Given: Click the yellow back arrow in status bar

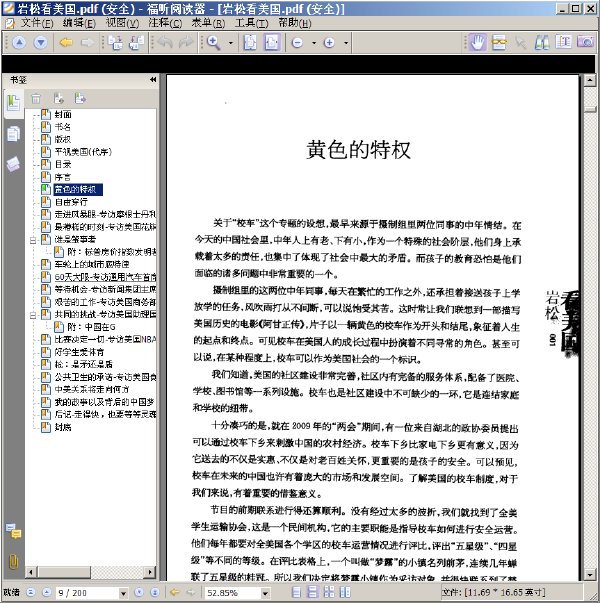Looking at the screenshot, I should (175, 592).
